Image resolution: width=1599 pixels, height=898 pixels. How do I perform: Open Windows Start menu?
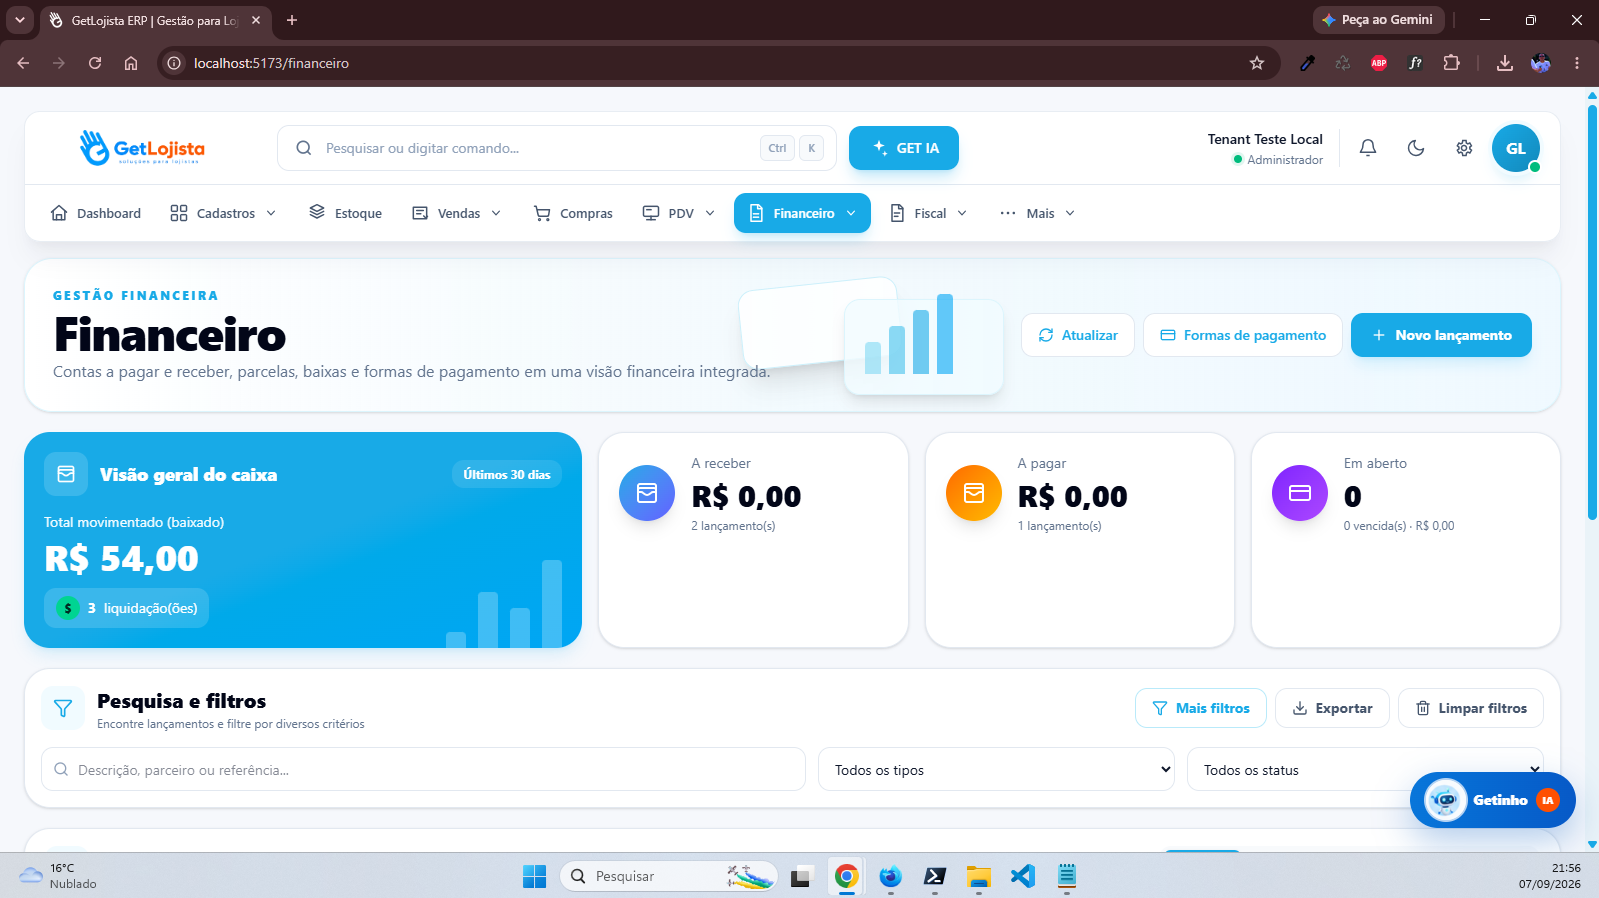click(x=535, y=876)
